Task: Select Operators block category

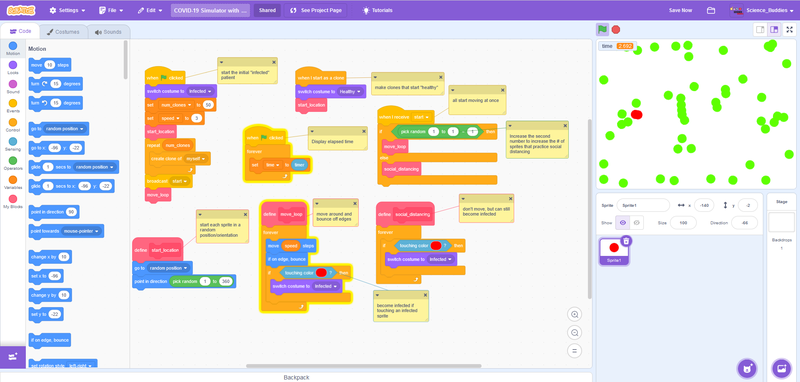Action: coord(13,163)
